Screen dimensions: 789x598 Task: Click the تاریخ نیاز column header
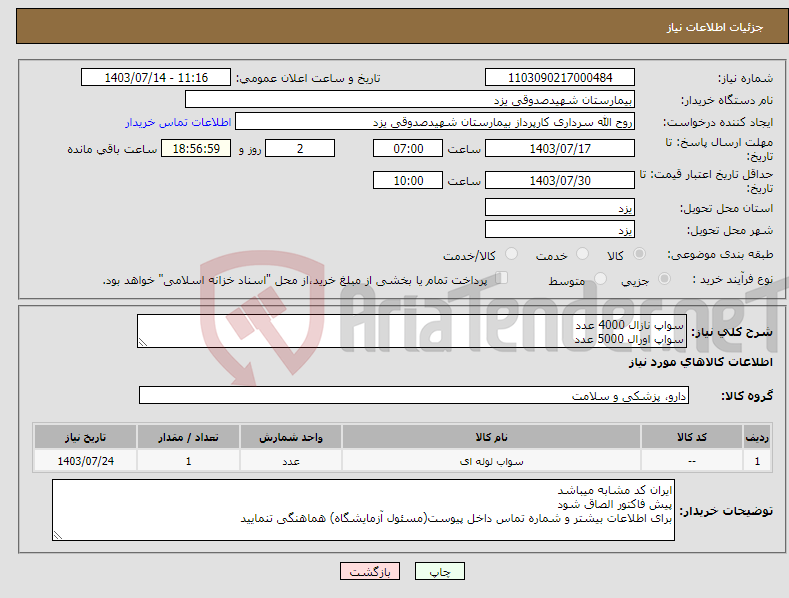(86, 437)
